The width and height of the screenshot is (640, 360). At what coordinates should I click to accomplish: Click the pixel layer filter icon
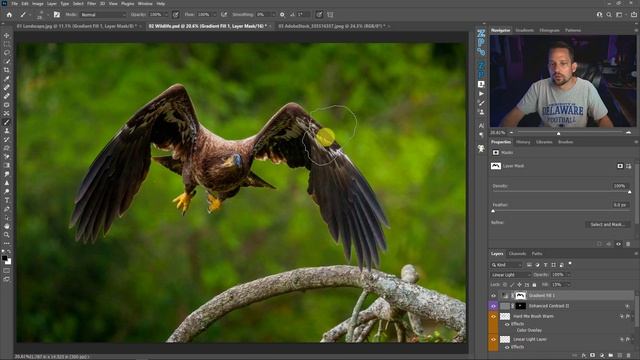tap(529, 265)
